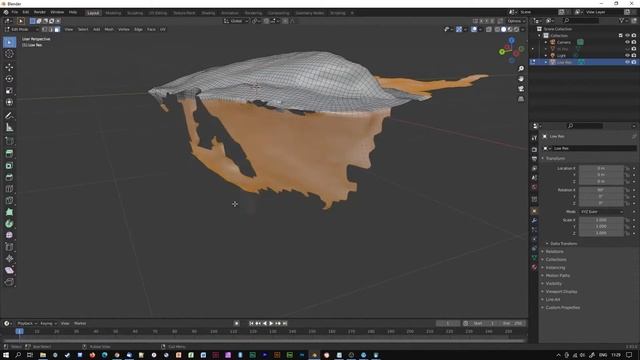Viewport: 640px width, 360px height.
Task: Click the pan view hand icon
Action: coord(521,79)
